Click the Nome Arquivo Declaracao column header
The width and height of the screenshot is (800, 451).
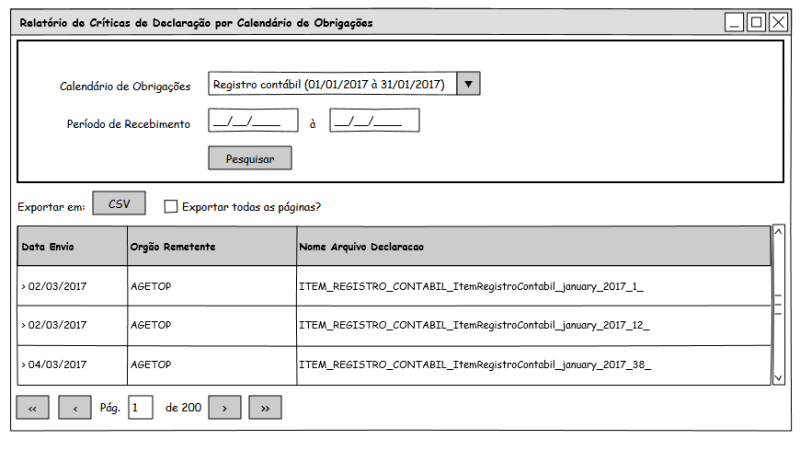pos(533,246)
